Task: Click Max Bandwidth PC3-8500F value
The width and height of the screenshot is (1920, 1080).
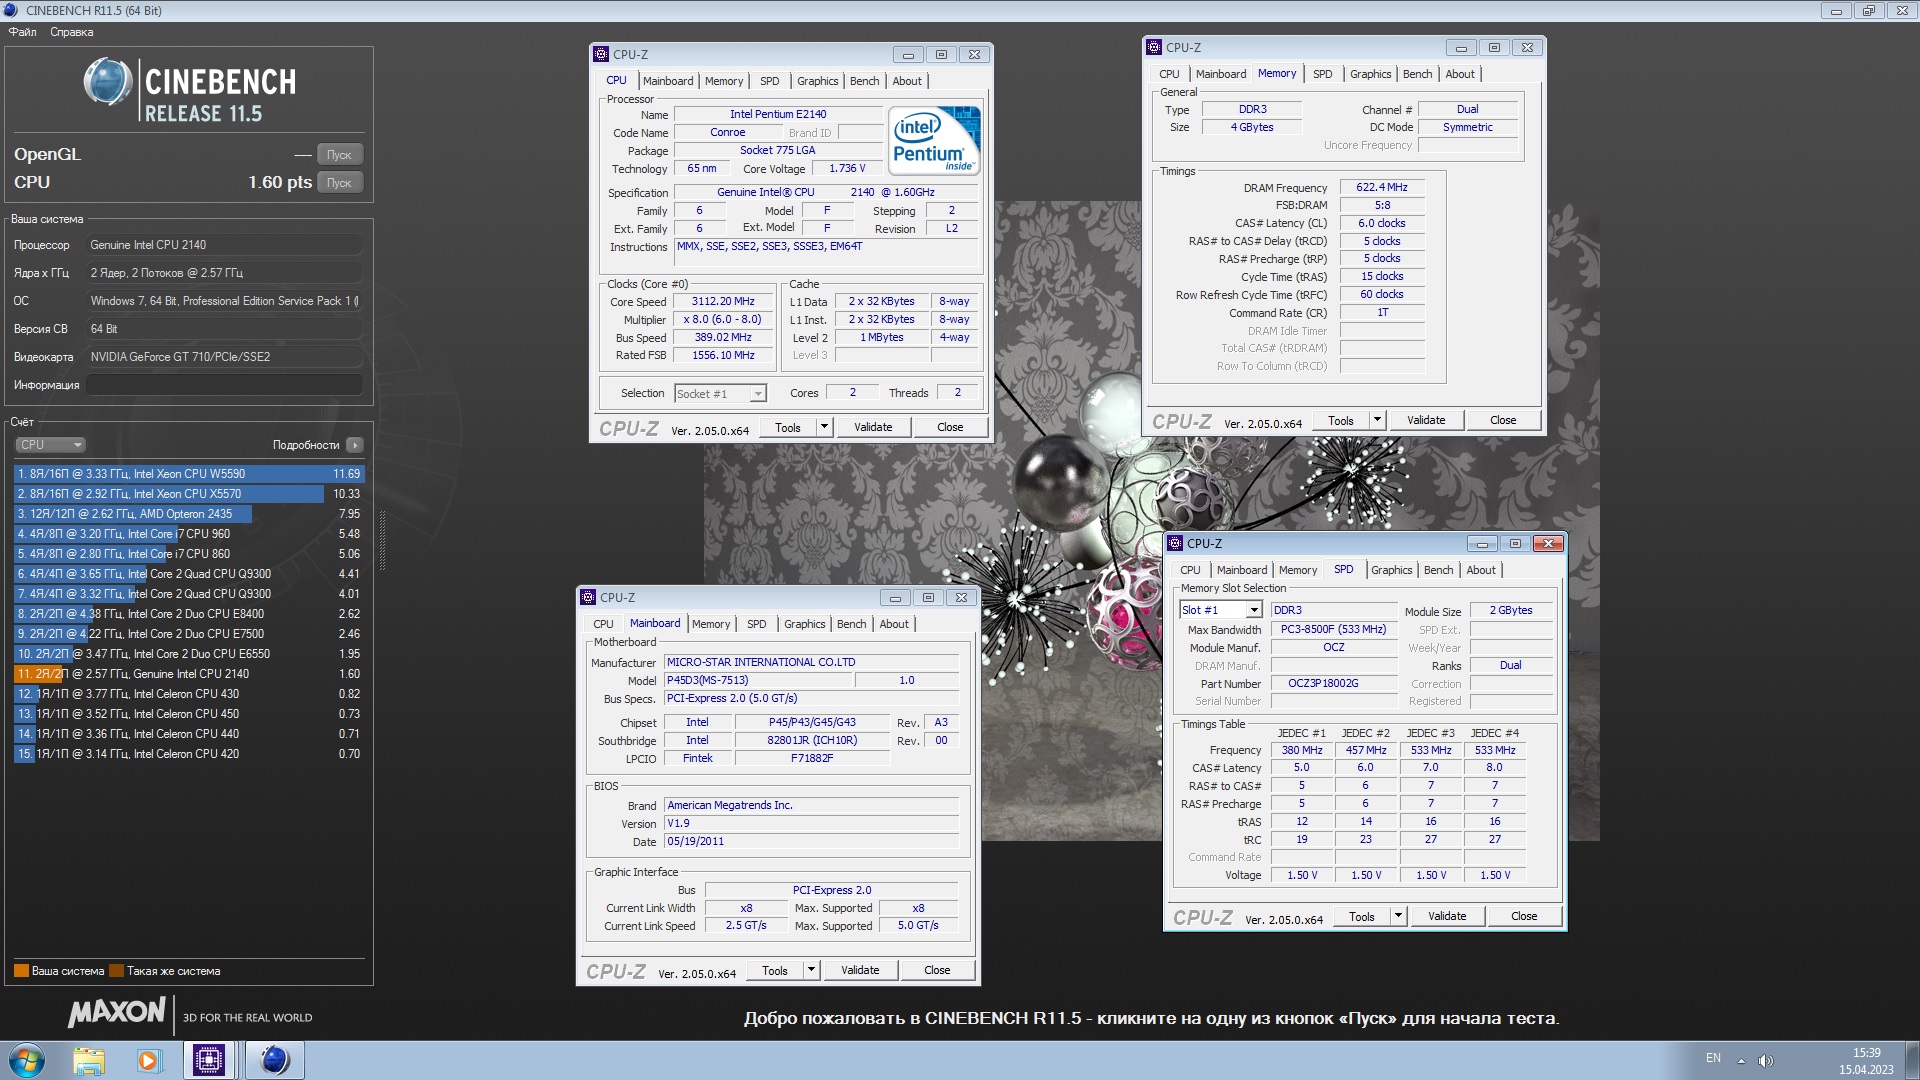Action: 1333,629
